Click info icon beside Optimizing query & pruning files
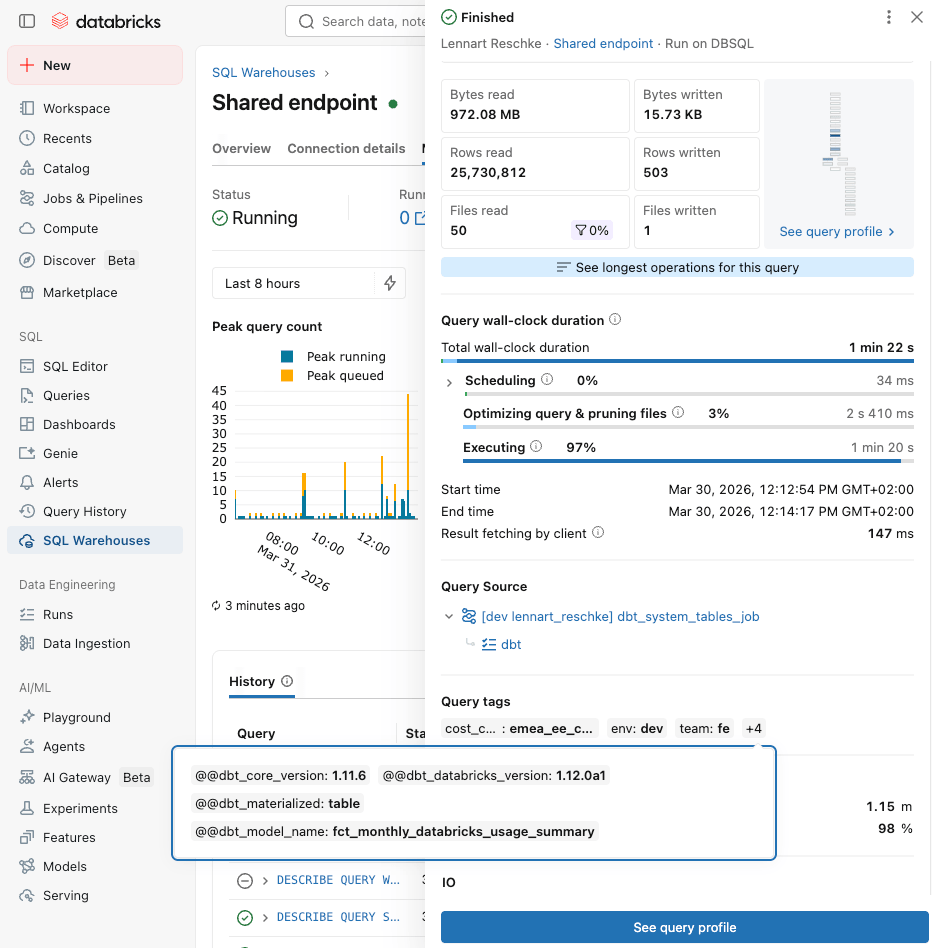 pos(678,412)
